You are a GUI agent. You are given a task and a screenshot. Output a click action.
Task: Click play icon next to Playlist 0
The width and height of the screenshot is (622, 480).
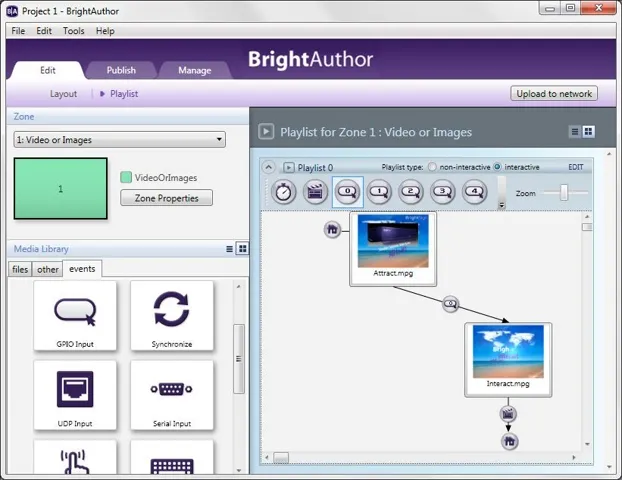click(x=288, y=167)
